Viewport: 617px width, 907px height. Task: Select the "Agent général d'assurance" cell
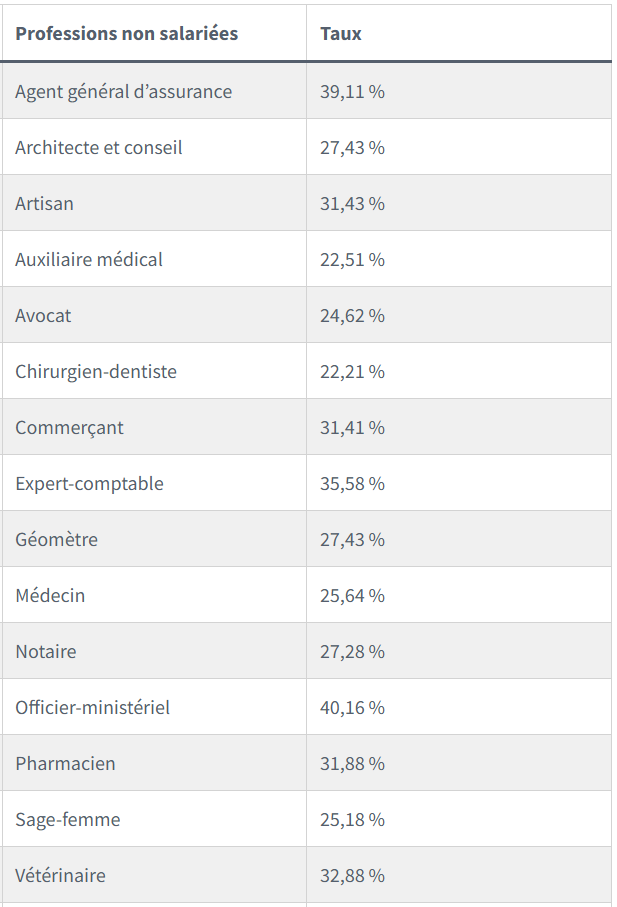[123, 92]
